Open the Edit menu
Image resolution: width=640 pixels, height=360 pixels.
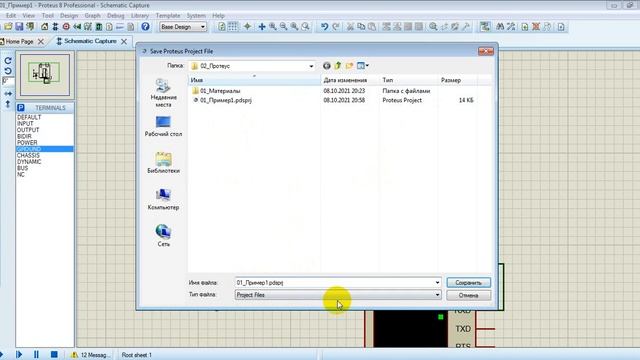click(11, 16)
